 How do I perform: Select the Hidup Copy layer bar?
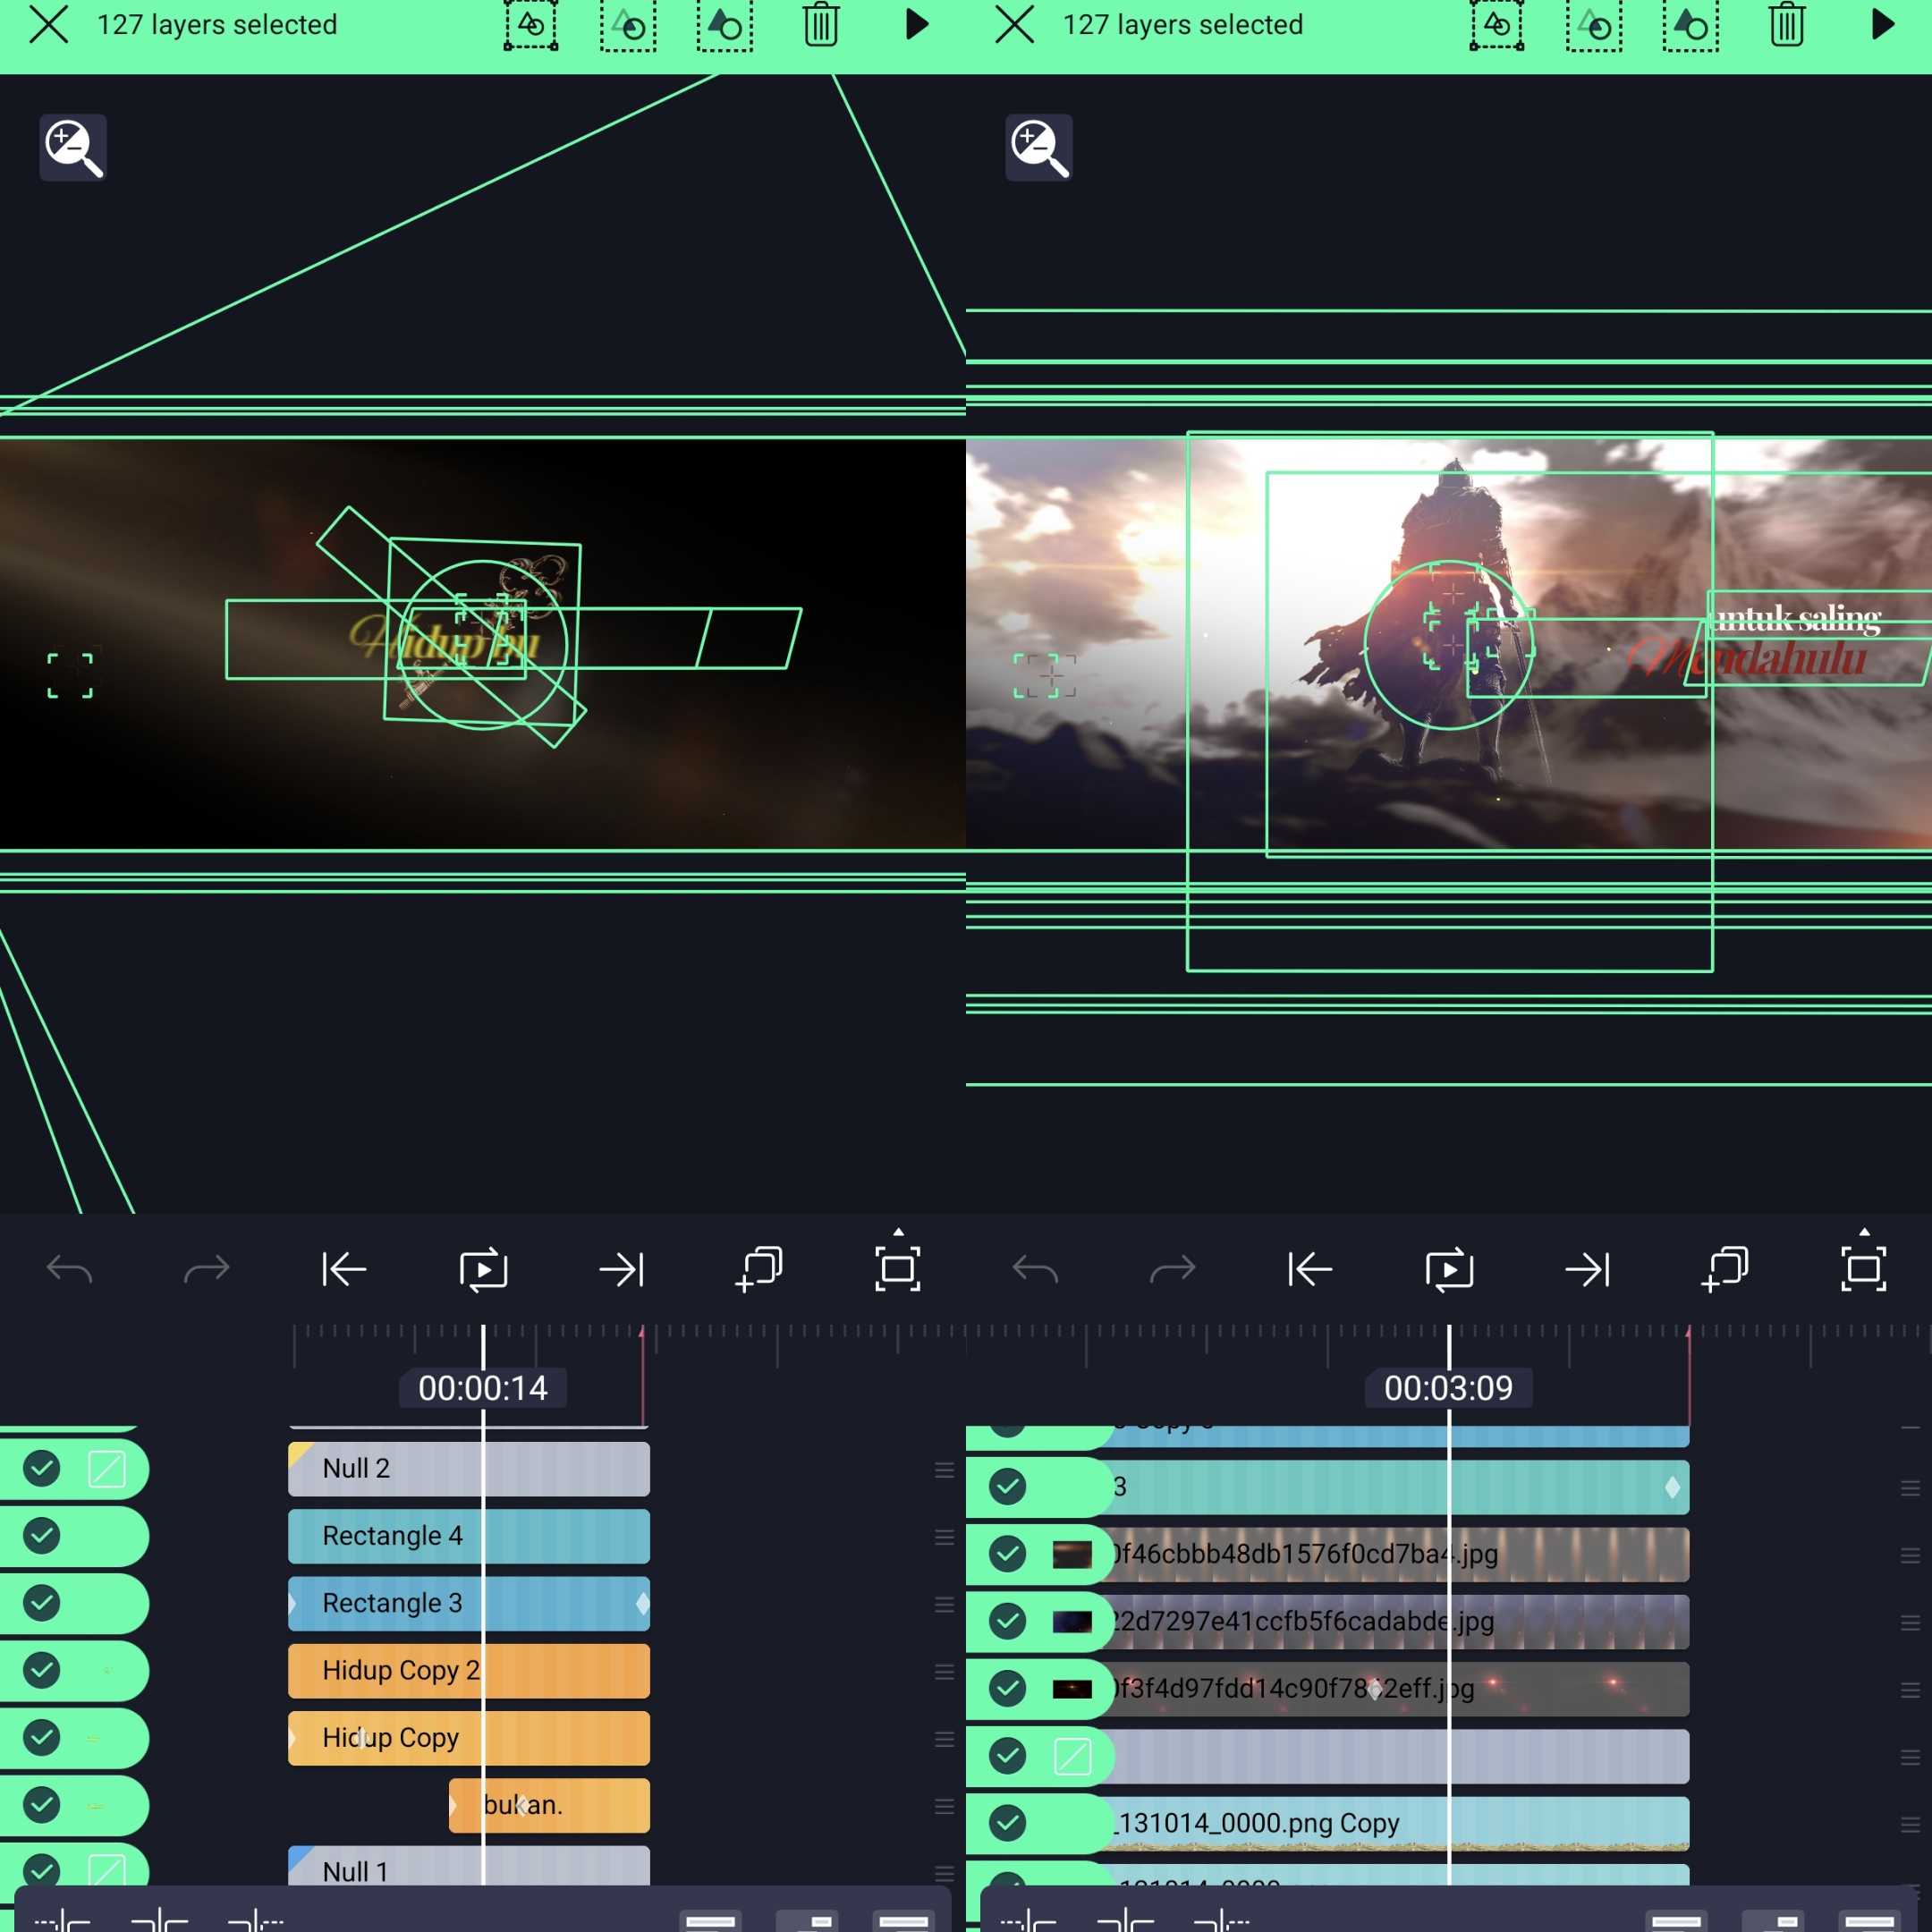469,1737
